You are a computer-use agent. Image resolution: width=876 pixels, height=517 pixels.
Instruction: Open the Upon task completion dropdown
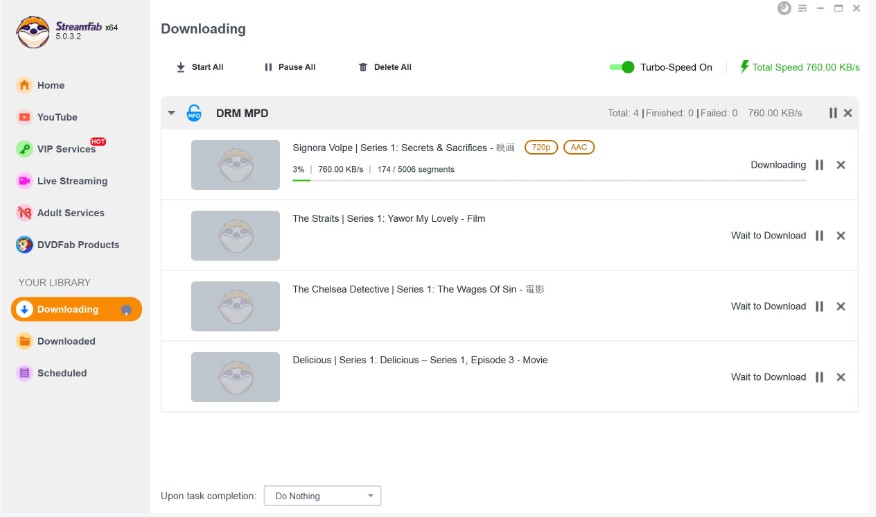(x=322, y=496)
